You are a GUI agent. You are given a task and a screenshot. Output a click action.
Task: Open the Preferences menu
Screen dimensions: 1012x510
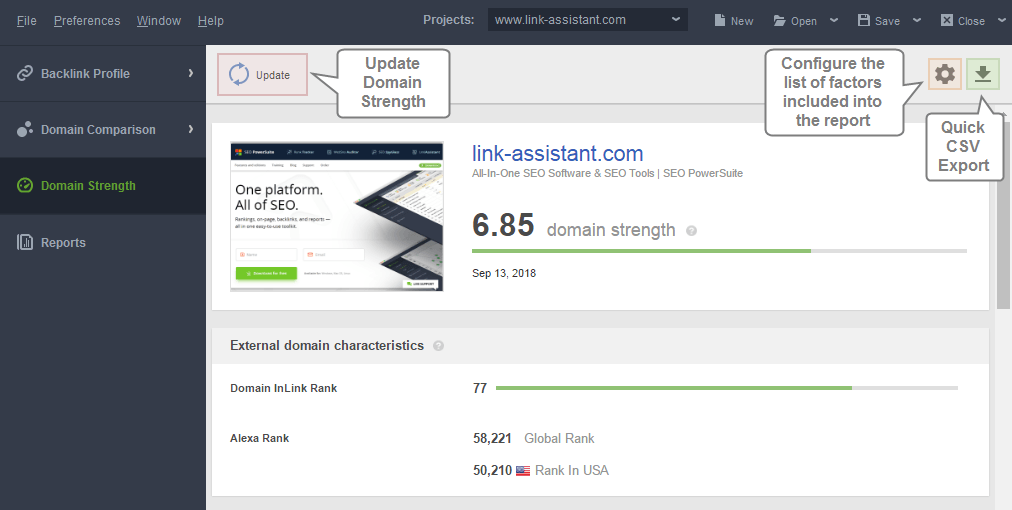point(87,21)
